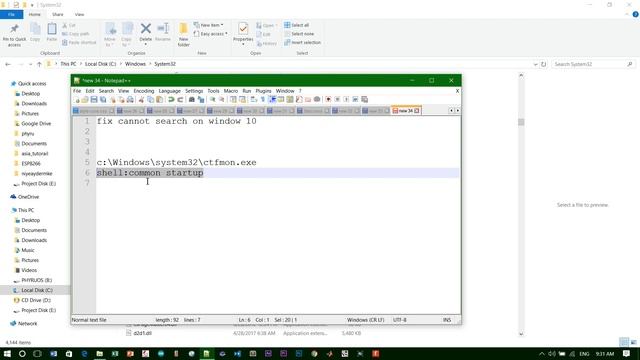Open Notepad++ Language menu
The height and width of the screenshot is (360, 640).
169,91
